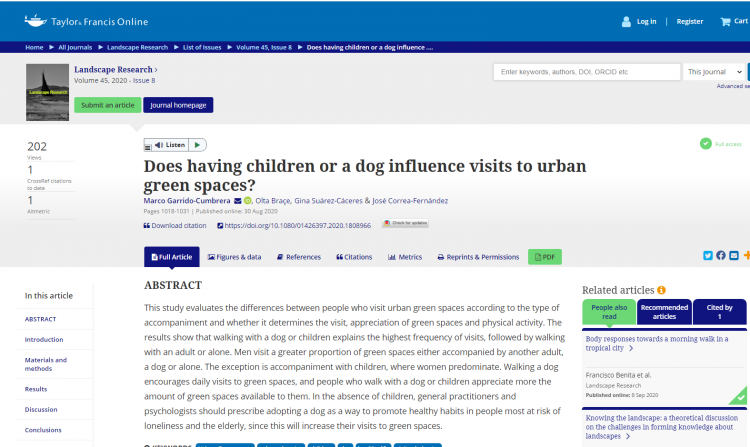Click the Related articles info icon
This screenshot has height=447, width=750.
tap(661, 290)
